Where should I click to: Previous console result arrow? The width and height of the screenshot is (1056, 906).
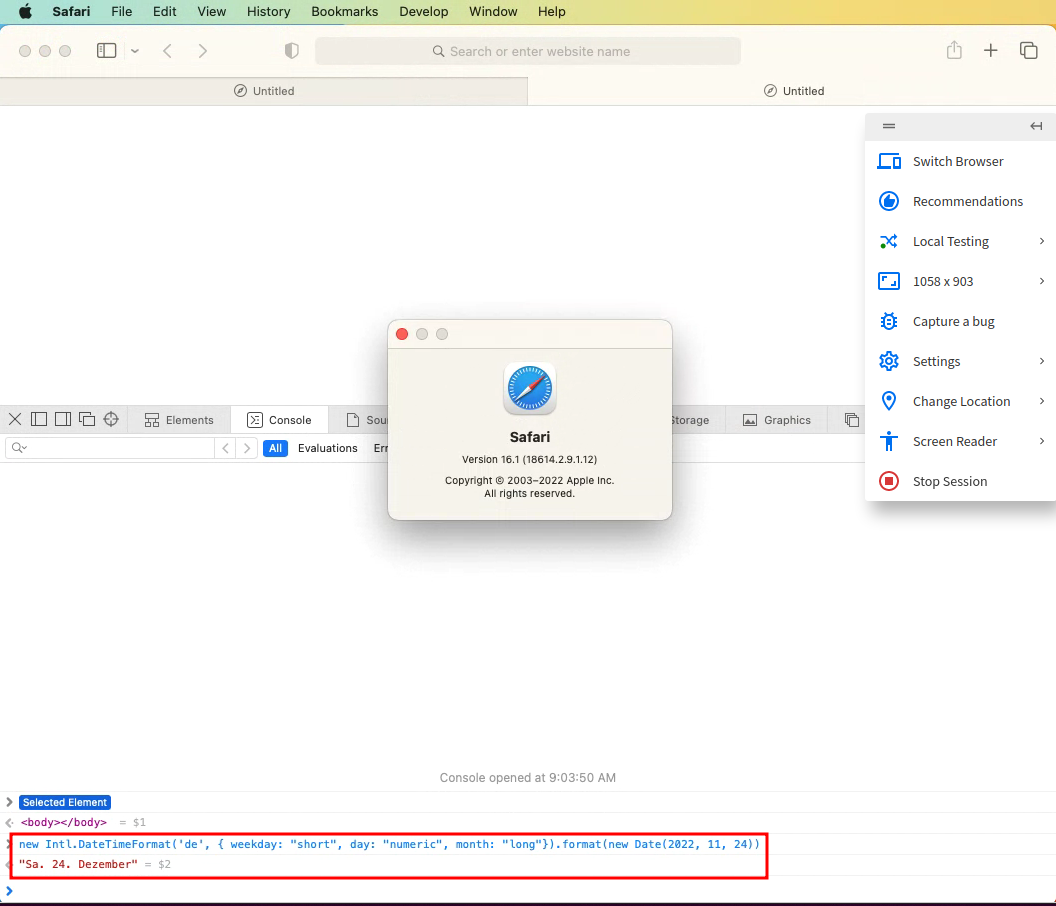pyautogui.click(x=226, y=448)
